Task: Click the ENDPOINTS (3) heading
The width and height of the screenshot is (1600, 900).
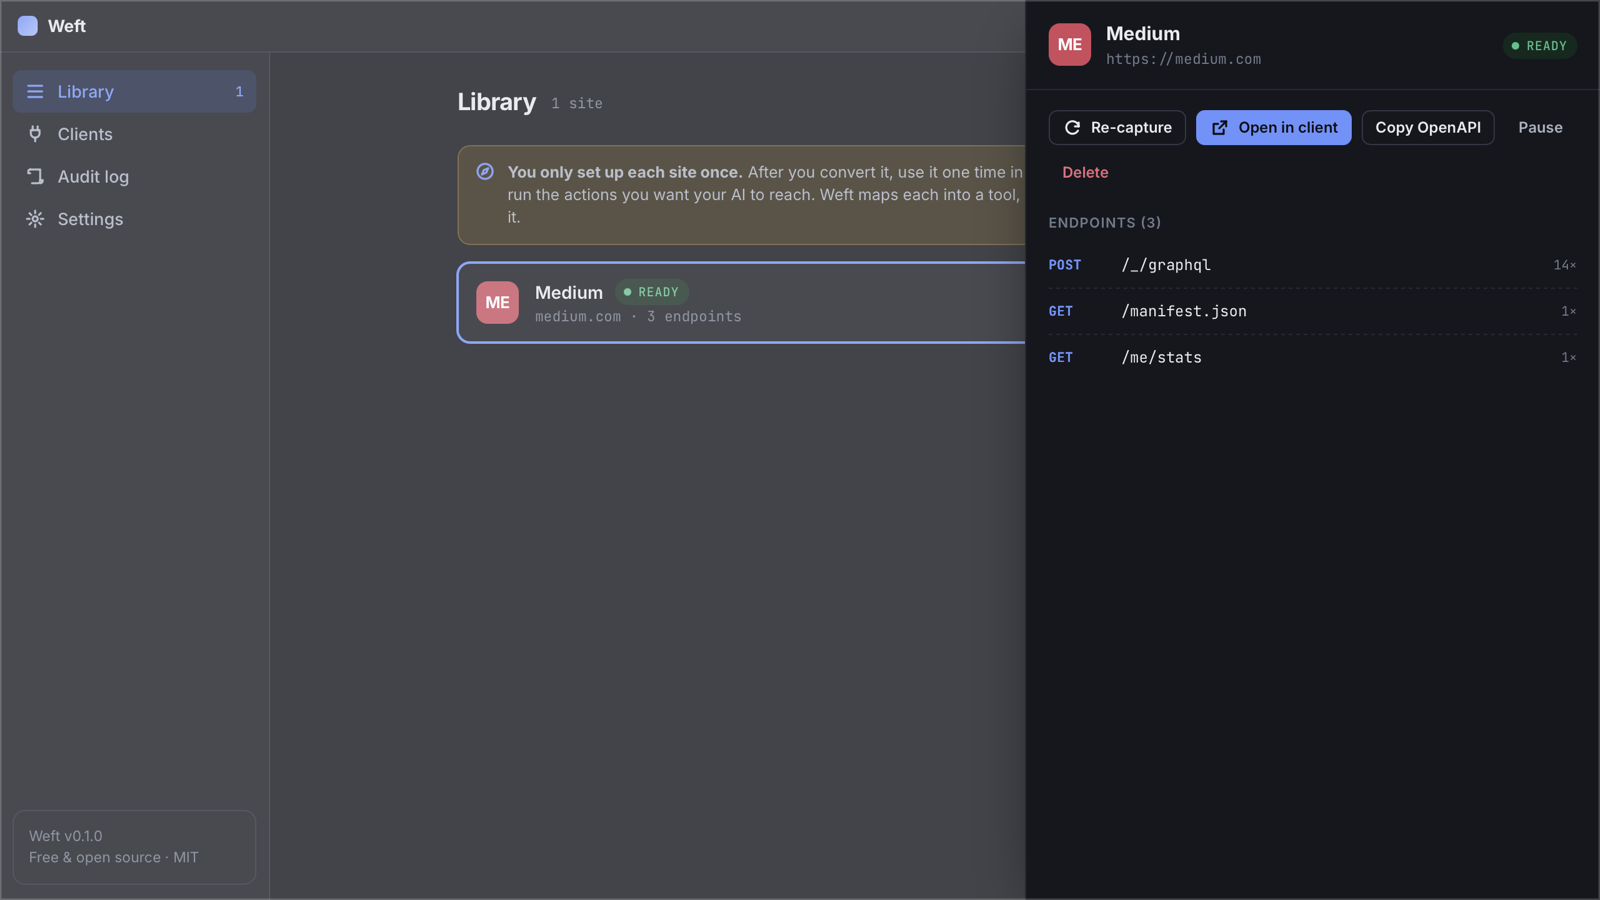Action: 1104,222
